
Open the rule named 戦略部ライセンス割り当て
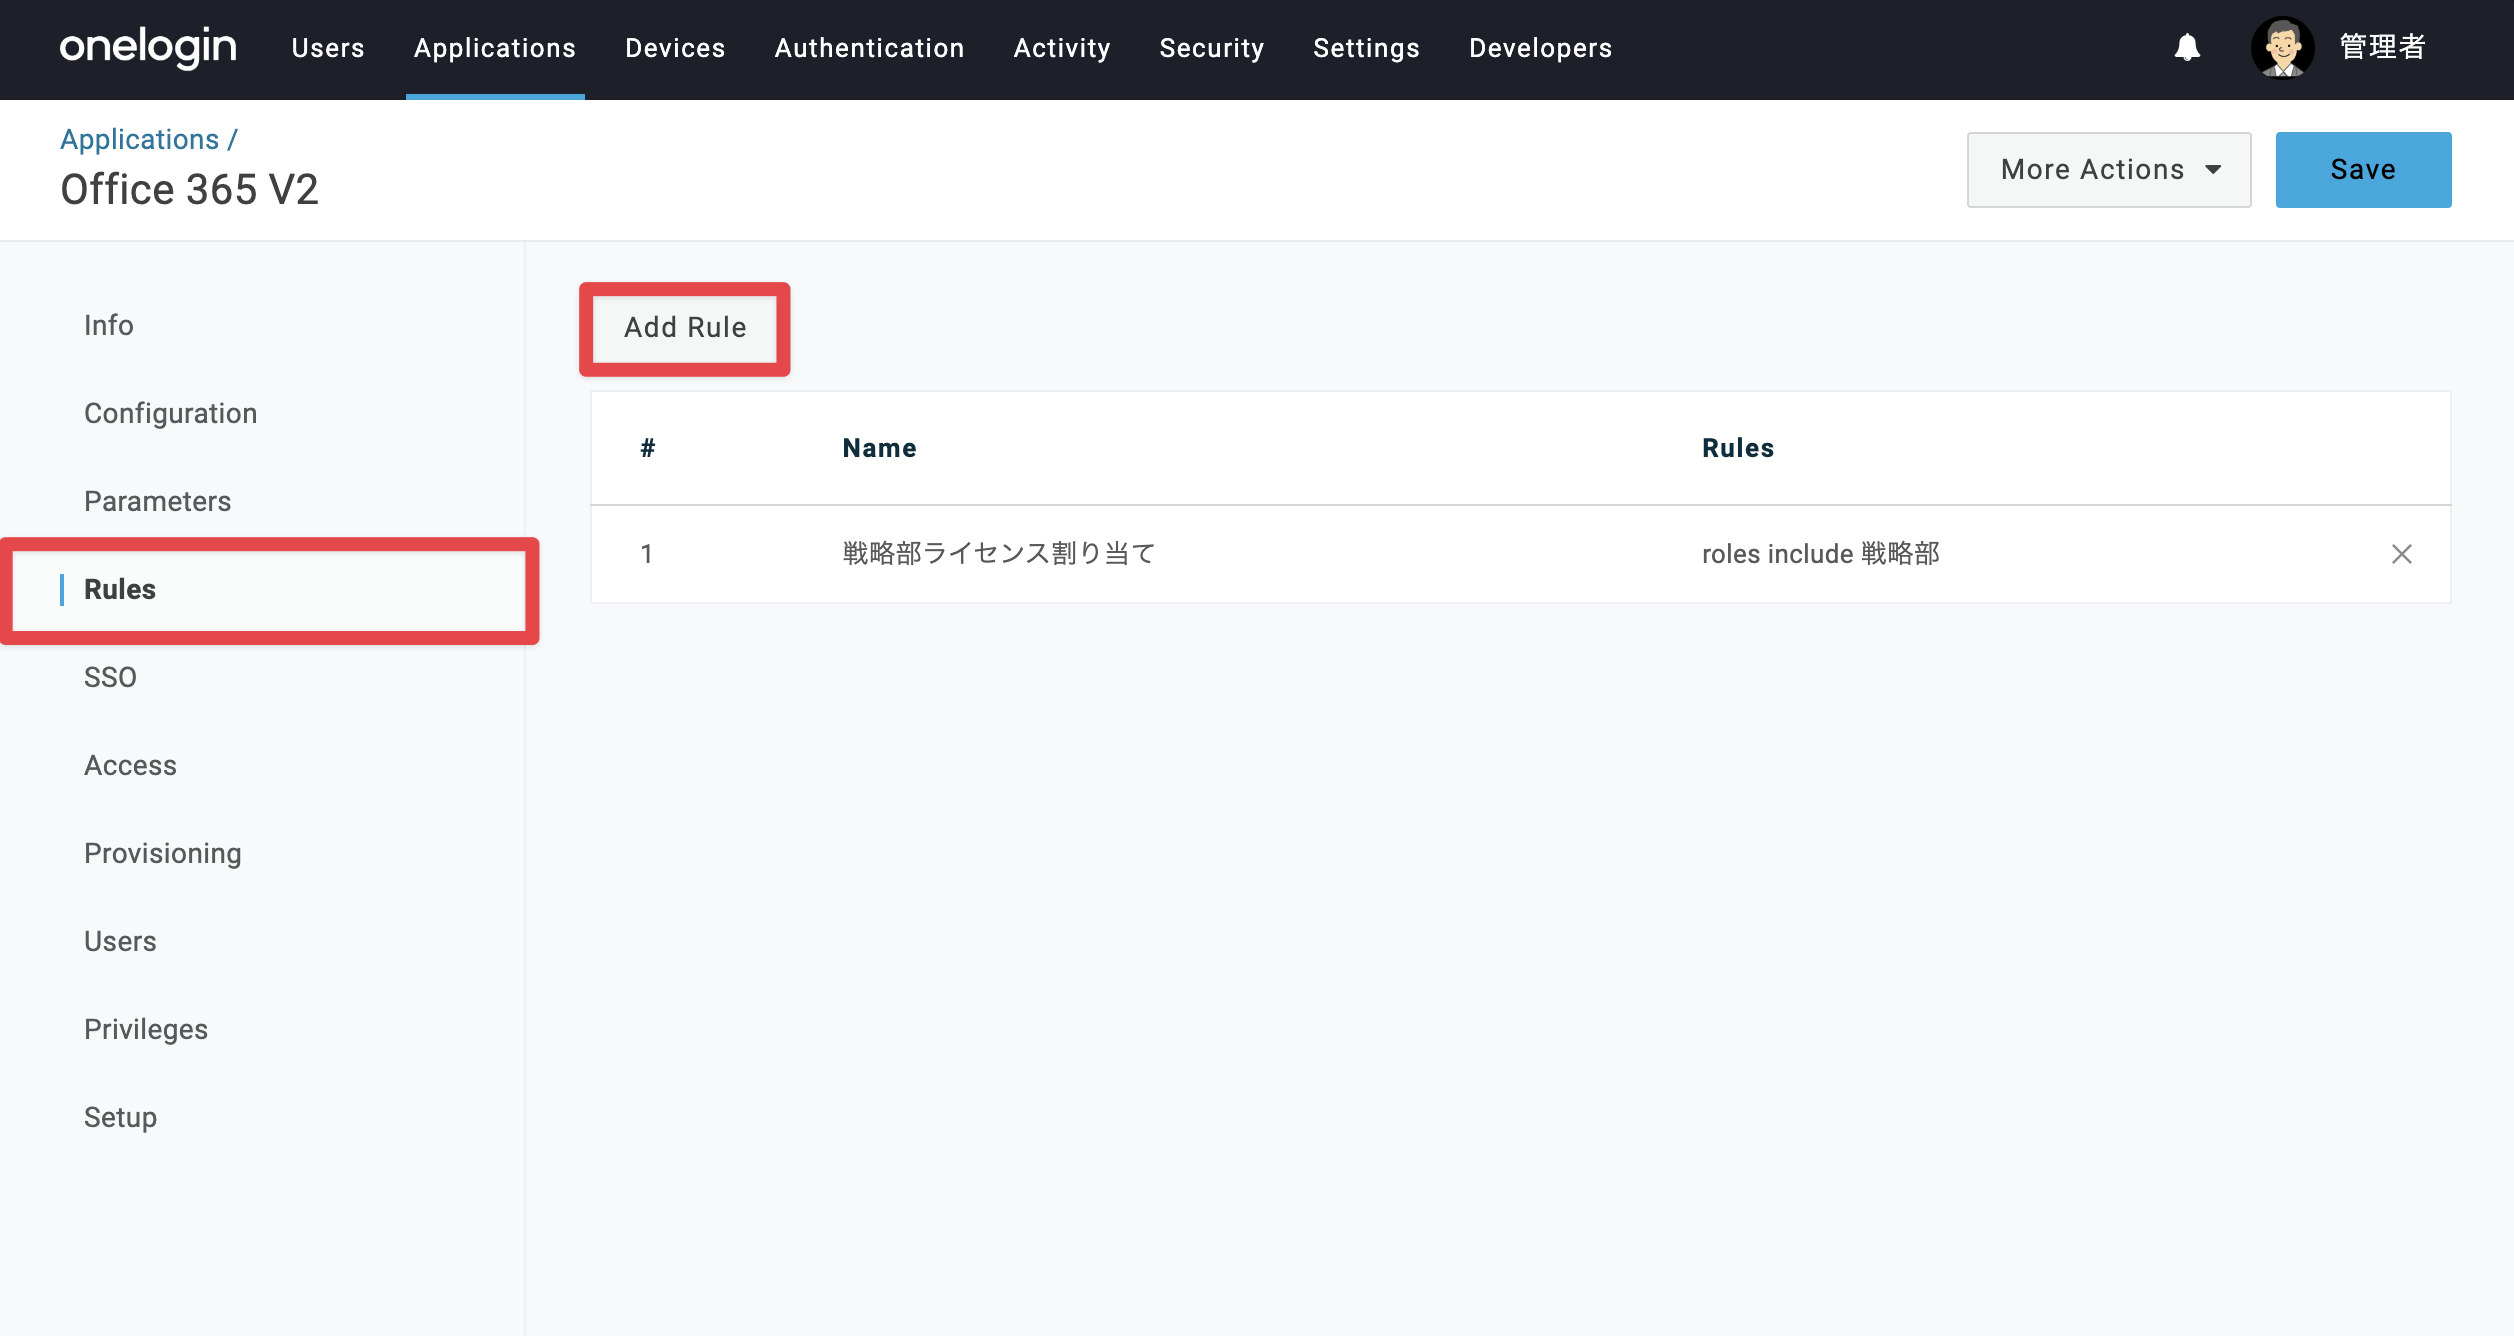tap(999, 554)
